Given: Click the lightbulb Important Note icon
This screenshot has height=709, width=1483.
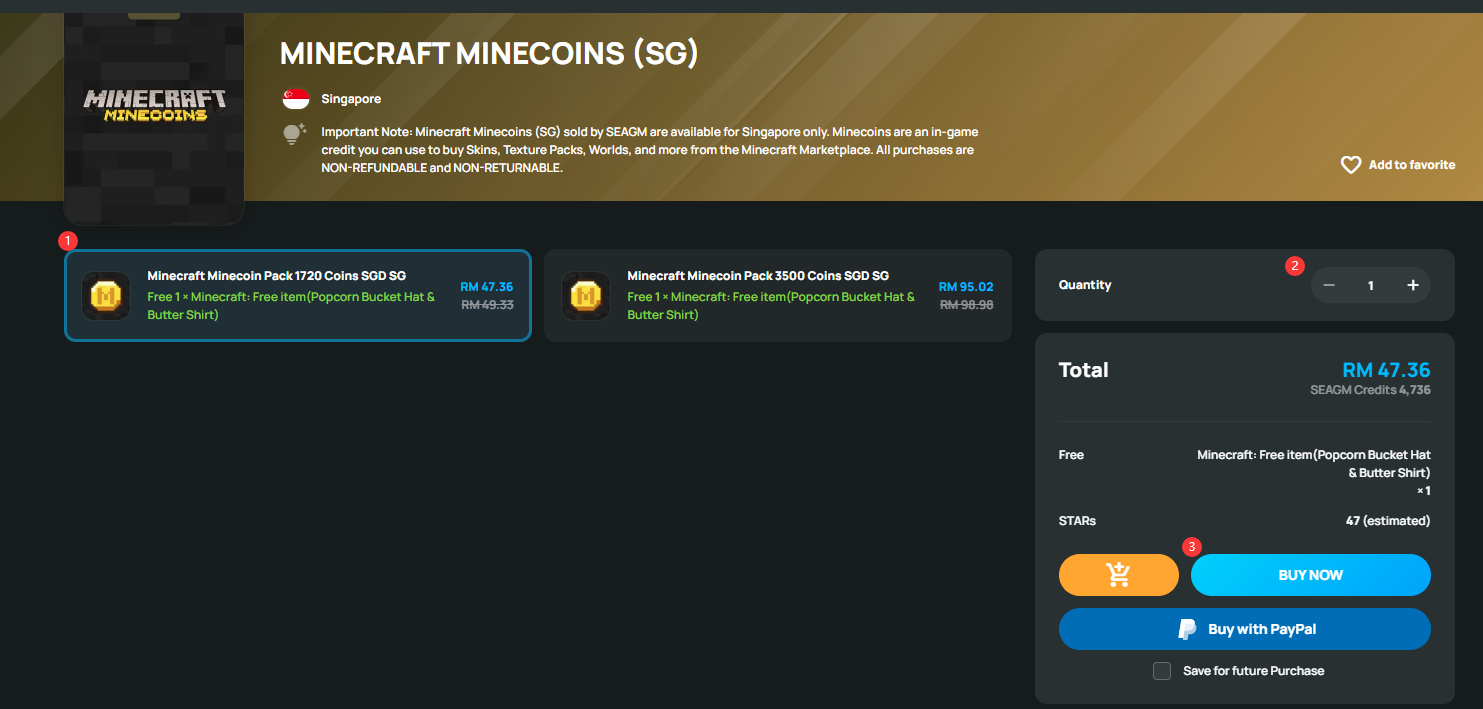Looking at the screenshot, I should (x=293, y=134).
